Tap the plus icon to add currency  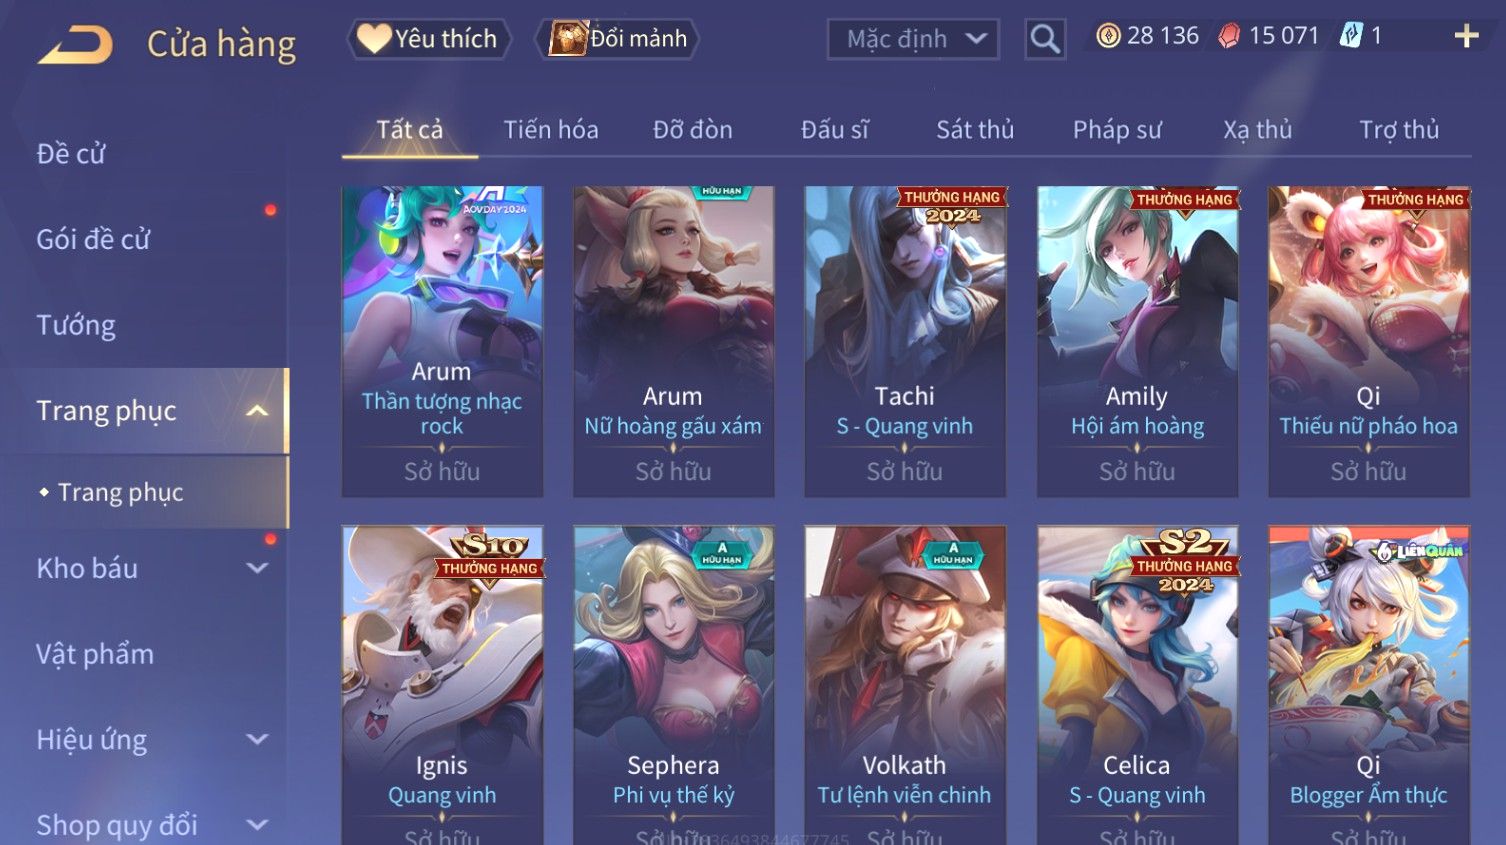pos(1466,37)
